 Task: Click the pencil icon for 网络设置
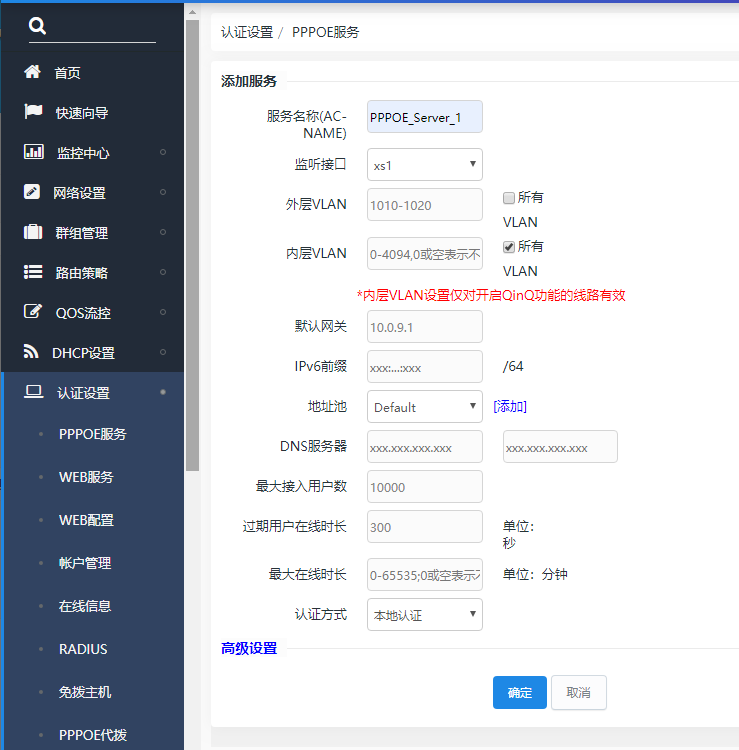click(x=32, y=192)
